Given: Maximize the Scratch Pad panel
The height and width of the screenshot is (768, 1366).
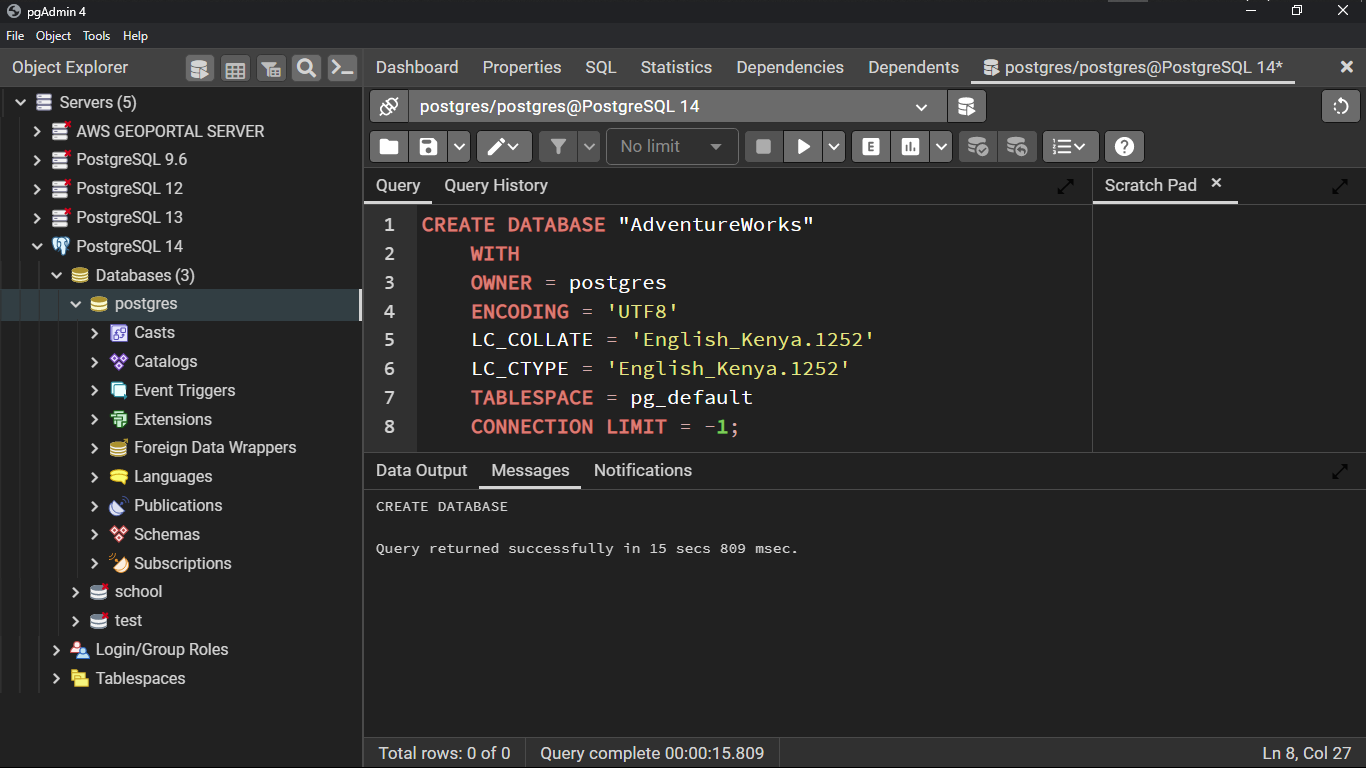Looking at the screenshot, I should (x=1340, y=186).
